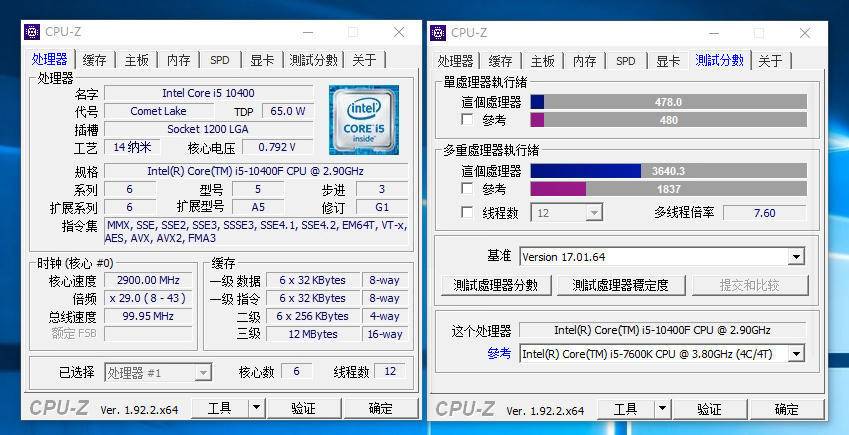Minimize the right CPU-Z window

(714, 33)
